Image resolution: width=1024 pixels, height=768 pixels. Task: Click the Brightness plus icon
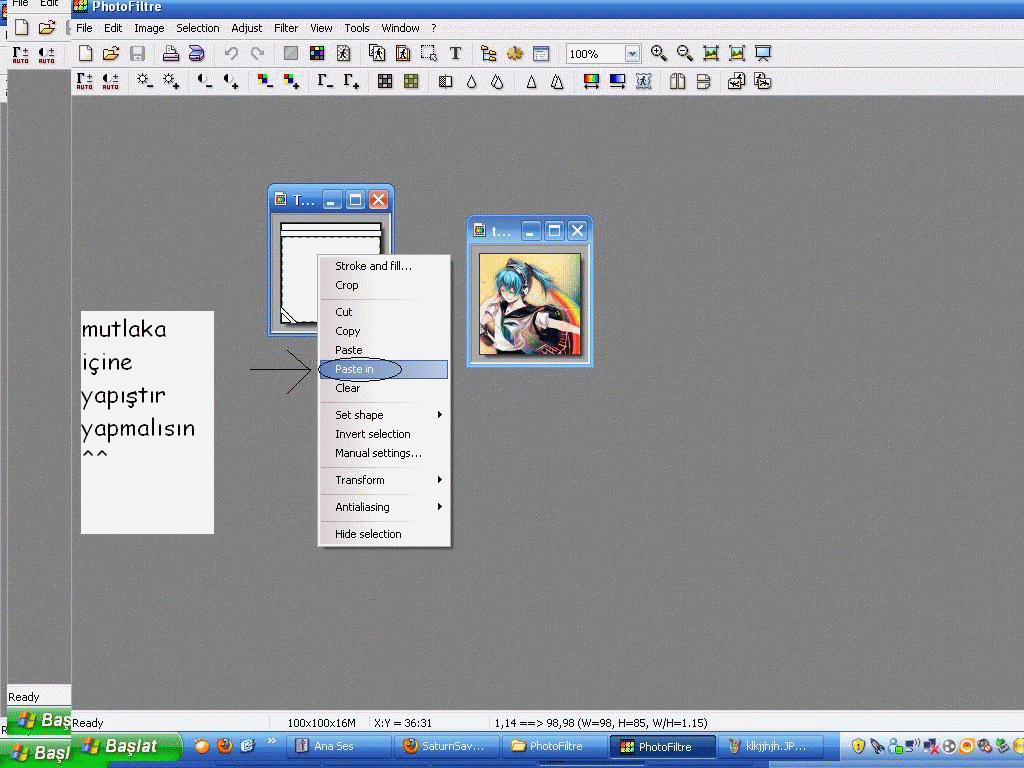pos(172,82)
